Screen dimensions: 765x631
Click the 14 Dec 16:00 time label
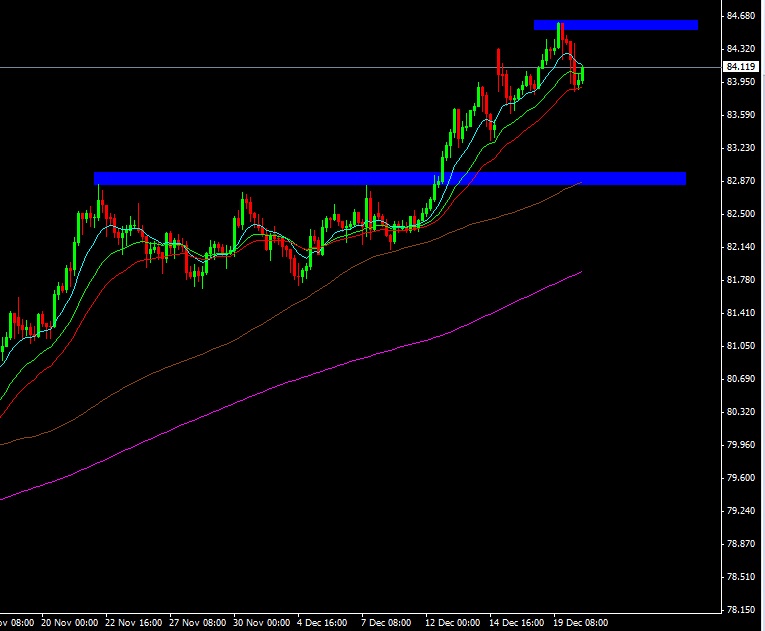(516, 623)
